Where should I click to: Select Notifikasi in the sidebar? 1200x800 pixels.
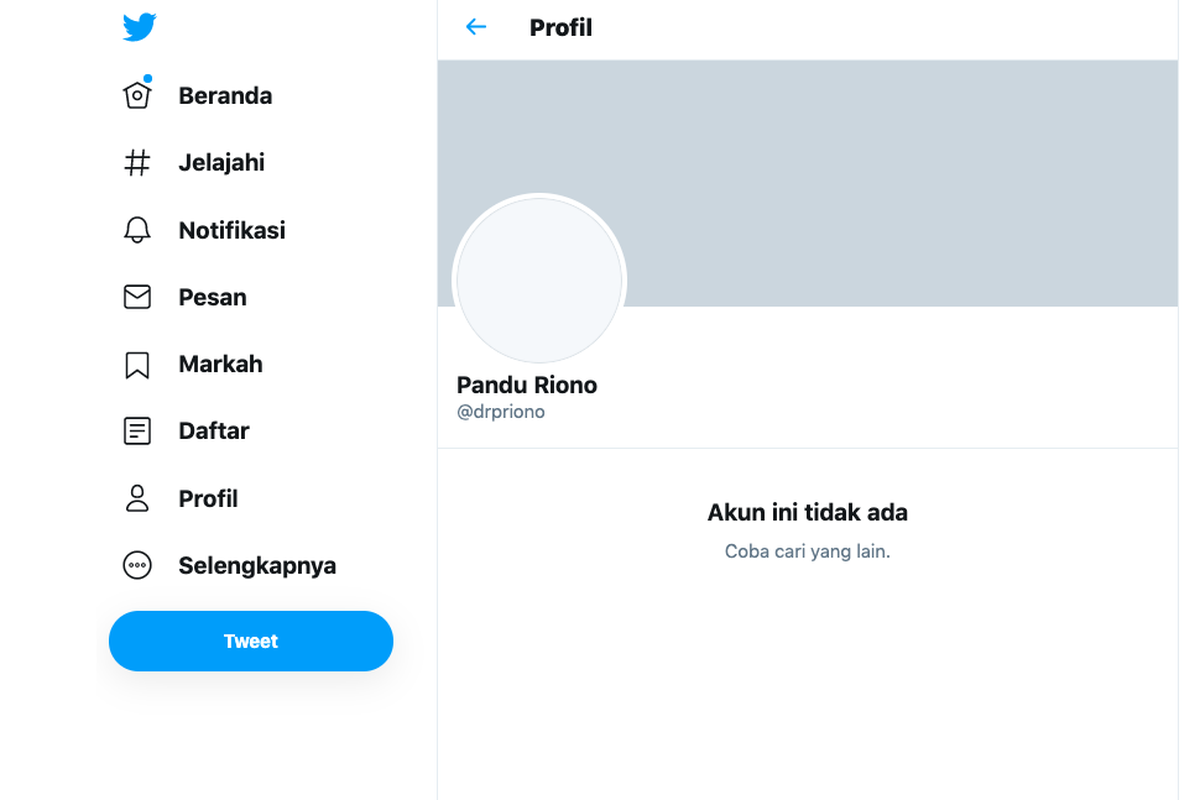click(x=232, y=230)
